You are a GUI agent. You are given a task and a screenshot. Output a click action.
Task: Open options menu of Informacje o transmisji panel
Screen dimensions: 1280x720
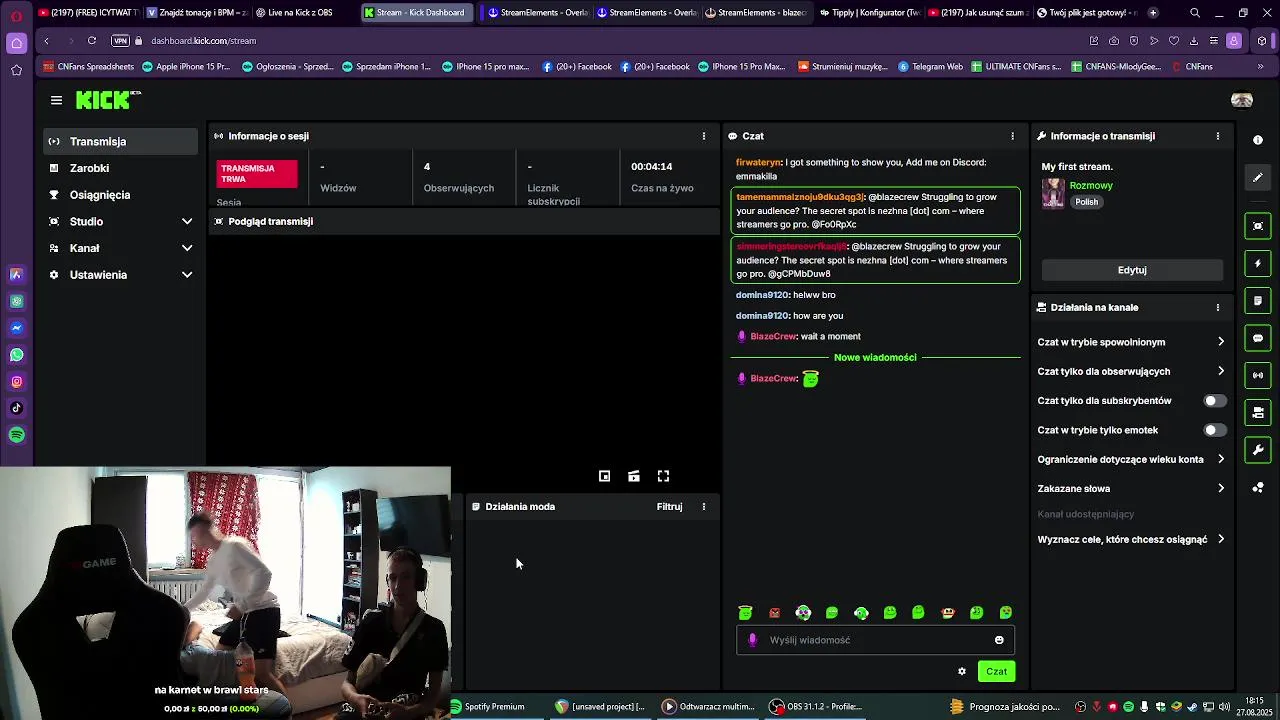pyautogui.click(x=1218, y=136)
